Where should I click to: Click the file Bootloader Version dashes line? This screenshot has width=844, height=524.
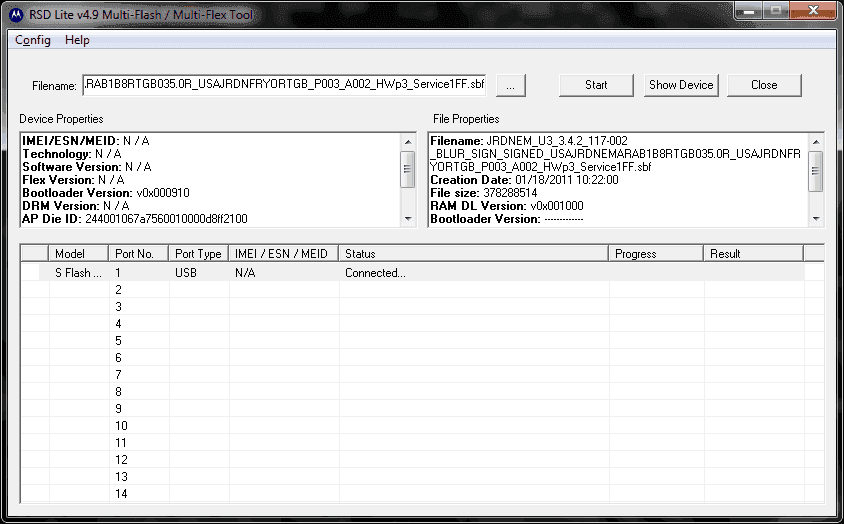[507, 219]
